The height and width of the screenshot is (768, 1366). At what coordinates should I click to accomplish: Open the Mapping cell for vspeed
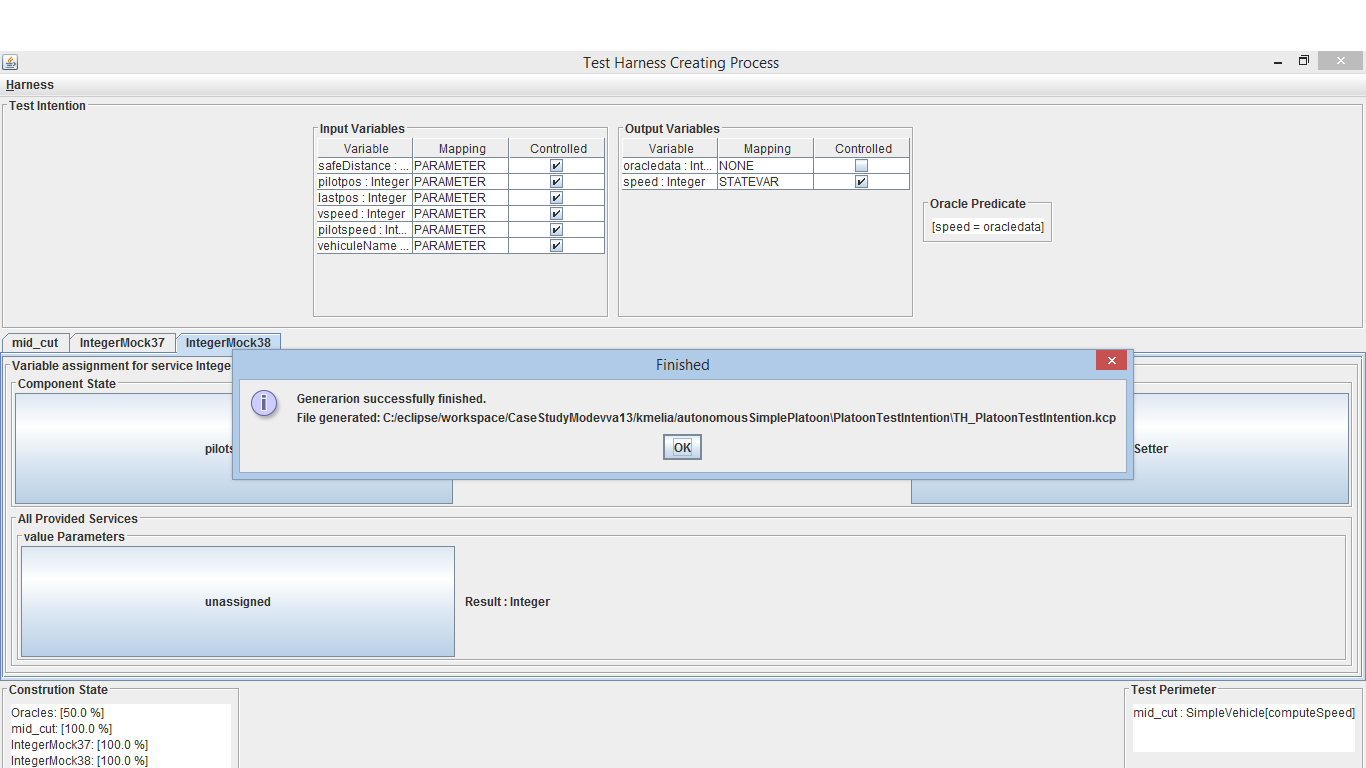pyautogui.click(x=460, y=214)
